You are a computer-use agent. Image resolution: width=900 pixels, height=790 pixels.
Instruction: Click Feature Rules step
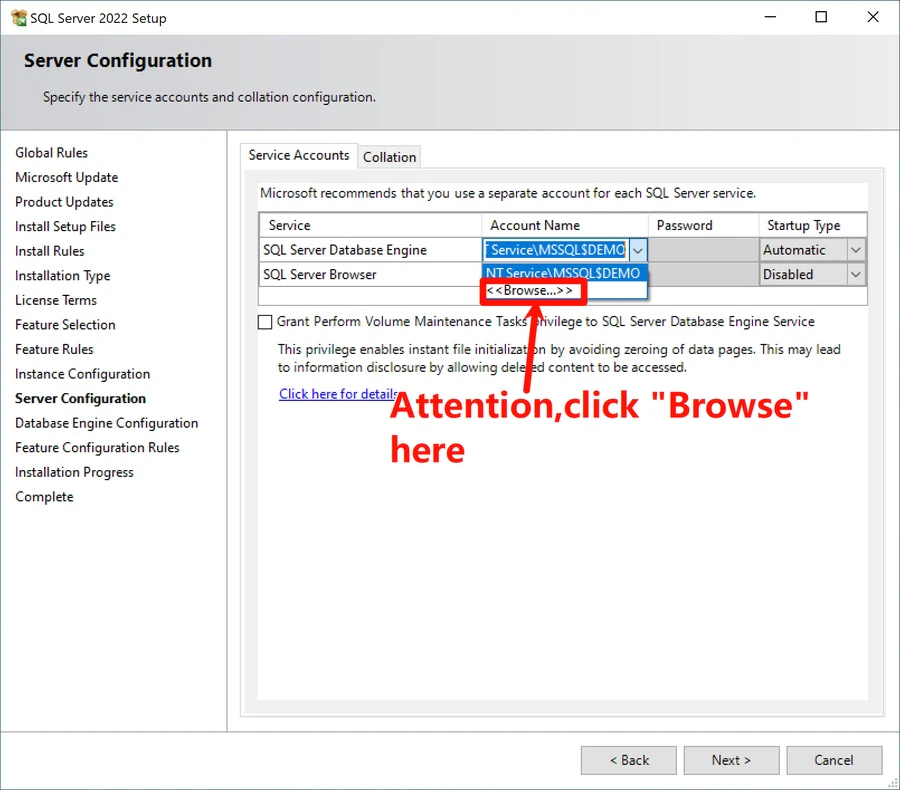coord(54,349)
